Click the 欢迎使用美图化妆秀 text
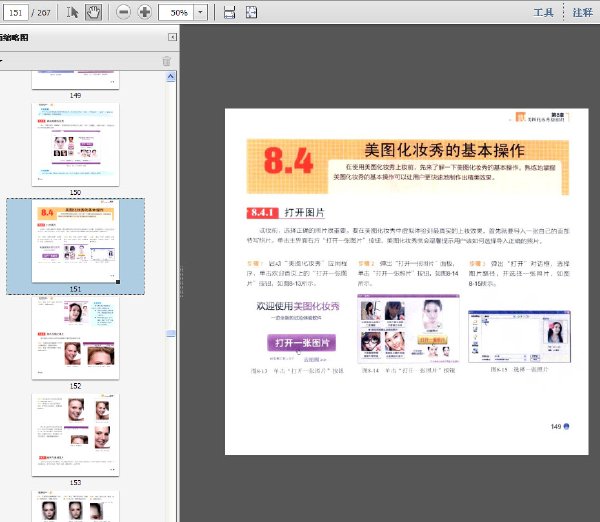 coord(298,306)
